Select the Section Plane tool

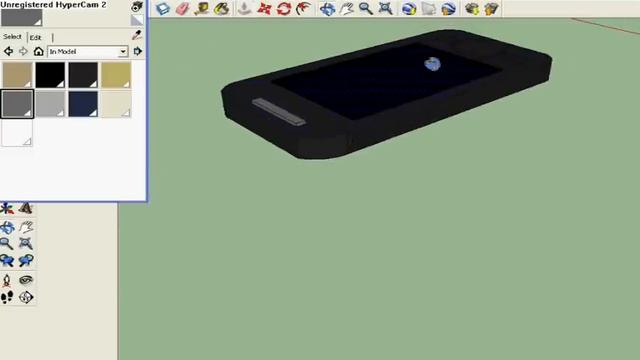(26, 297)
